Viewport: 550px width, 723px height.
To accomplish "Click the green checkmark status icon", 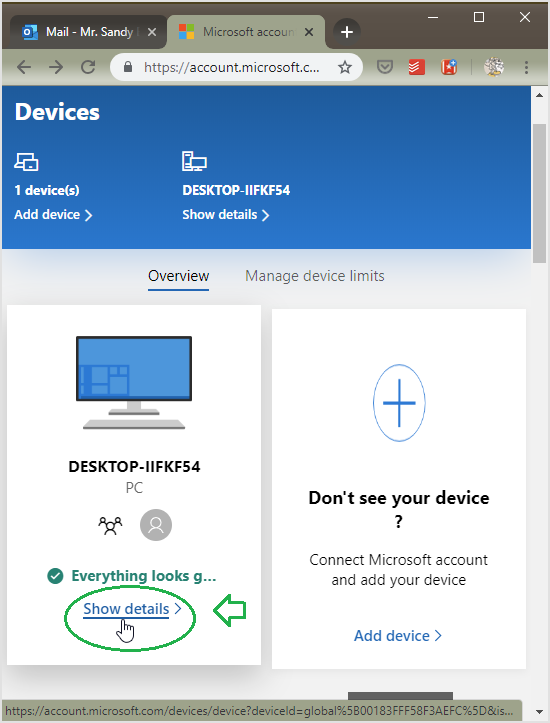I will 55,576.
